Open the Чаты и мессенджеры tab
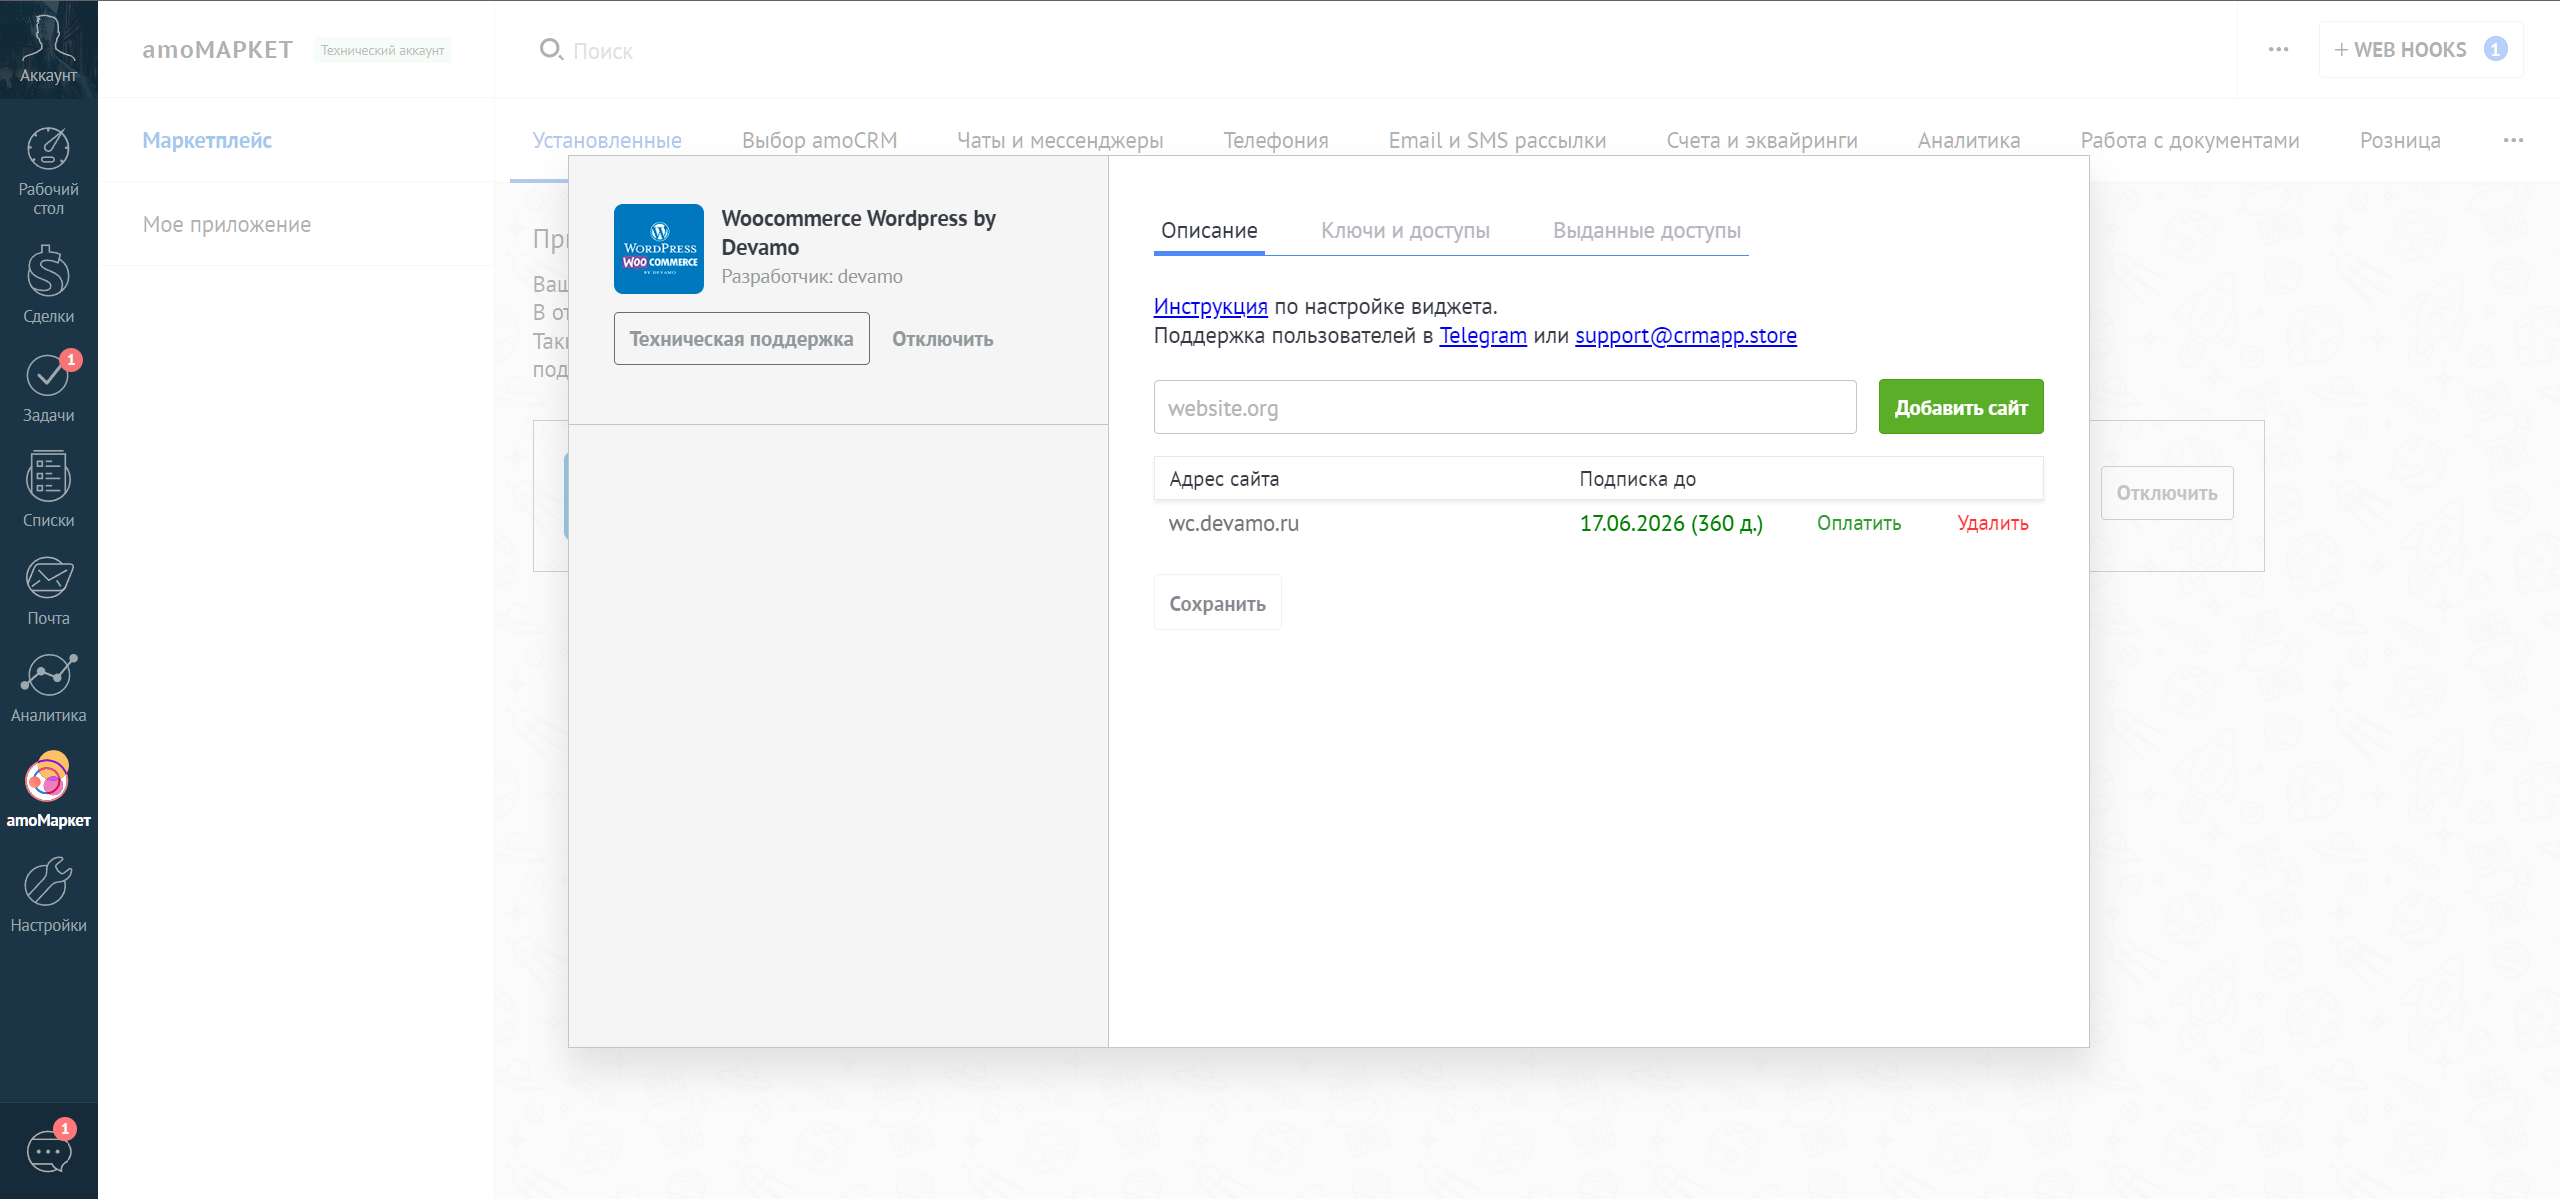Screen dimensions: 2560x1199 click(1060, 140)
